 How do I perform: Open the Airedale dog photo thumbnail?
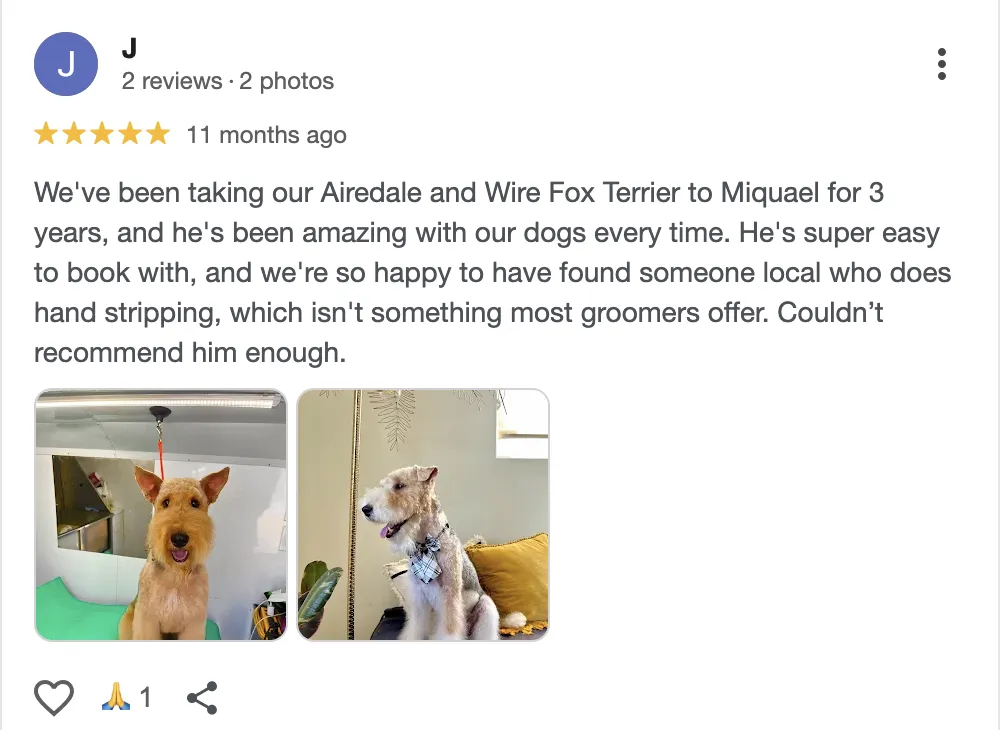tap(161, 515)
